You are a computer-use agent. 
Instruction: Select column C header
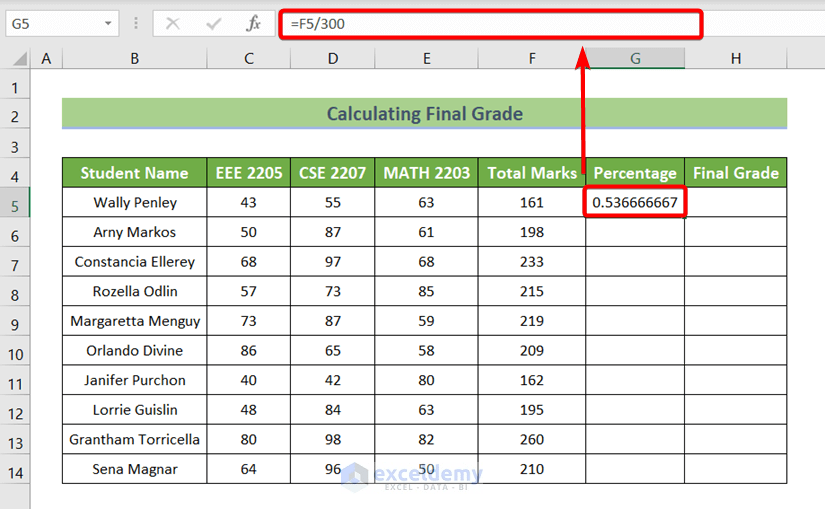(x=249, y=58)
